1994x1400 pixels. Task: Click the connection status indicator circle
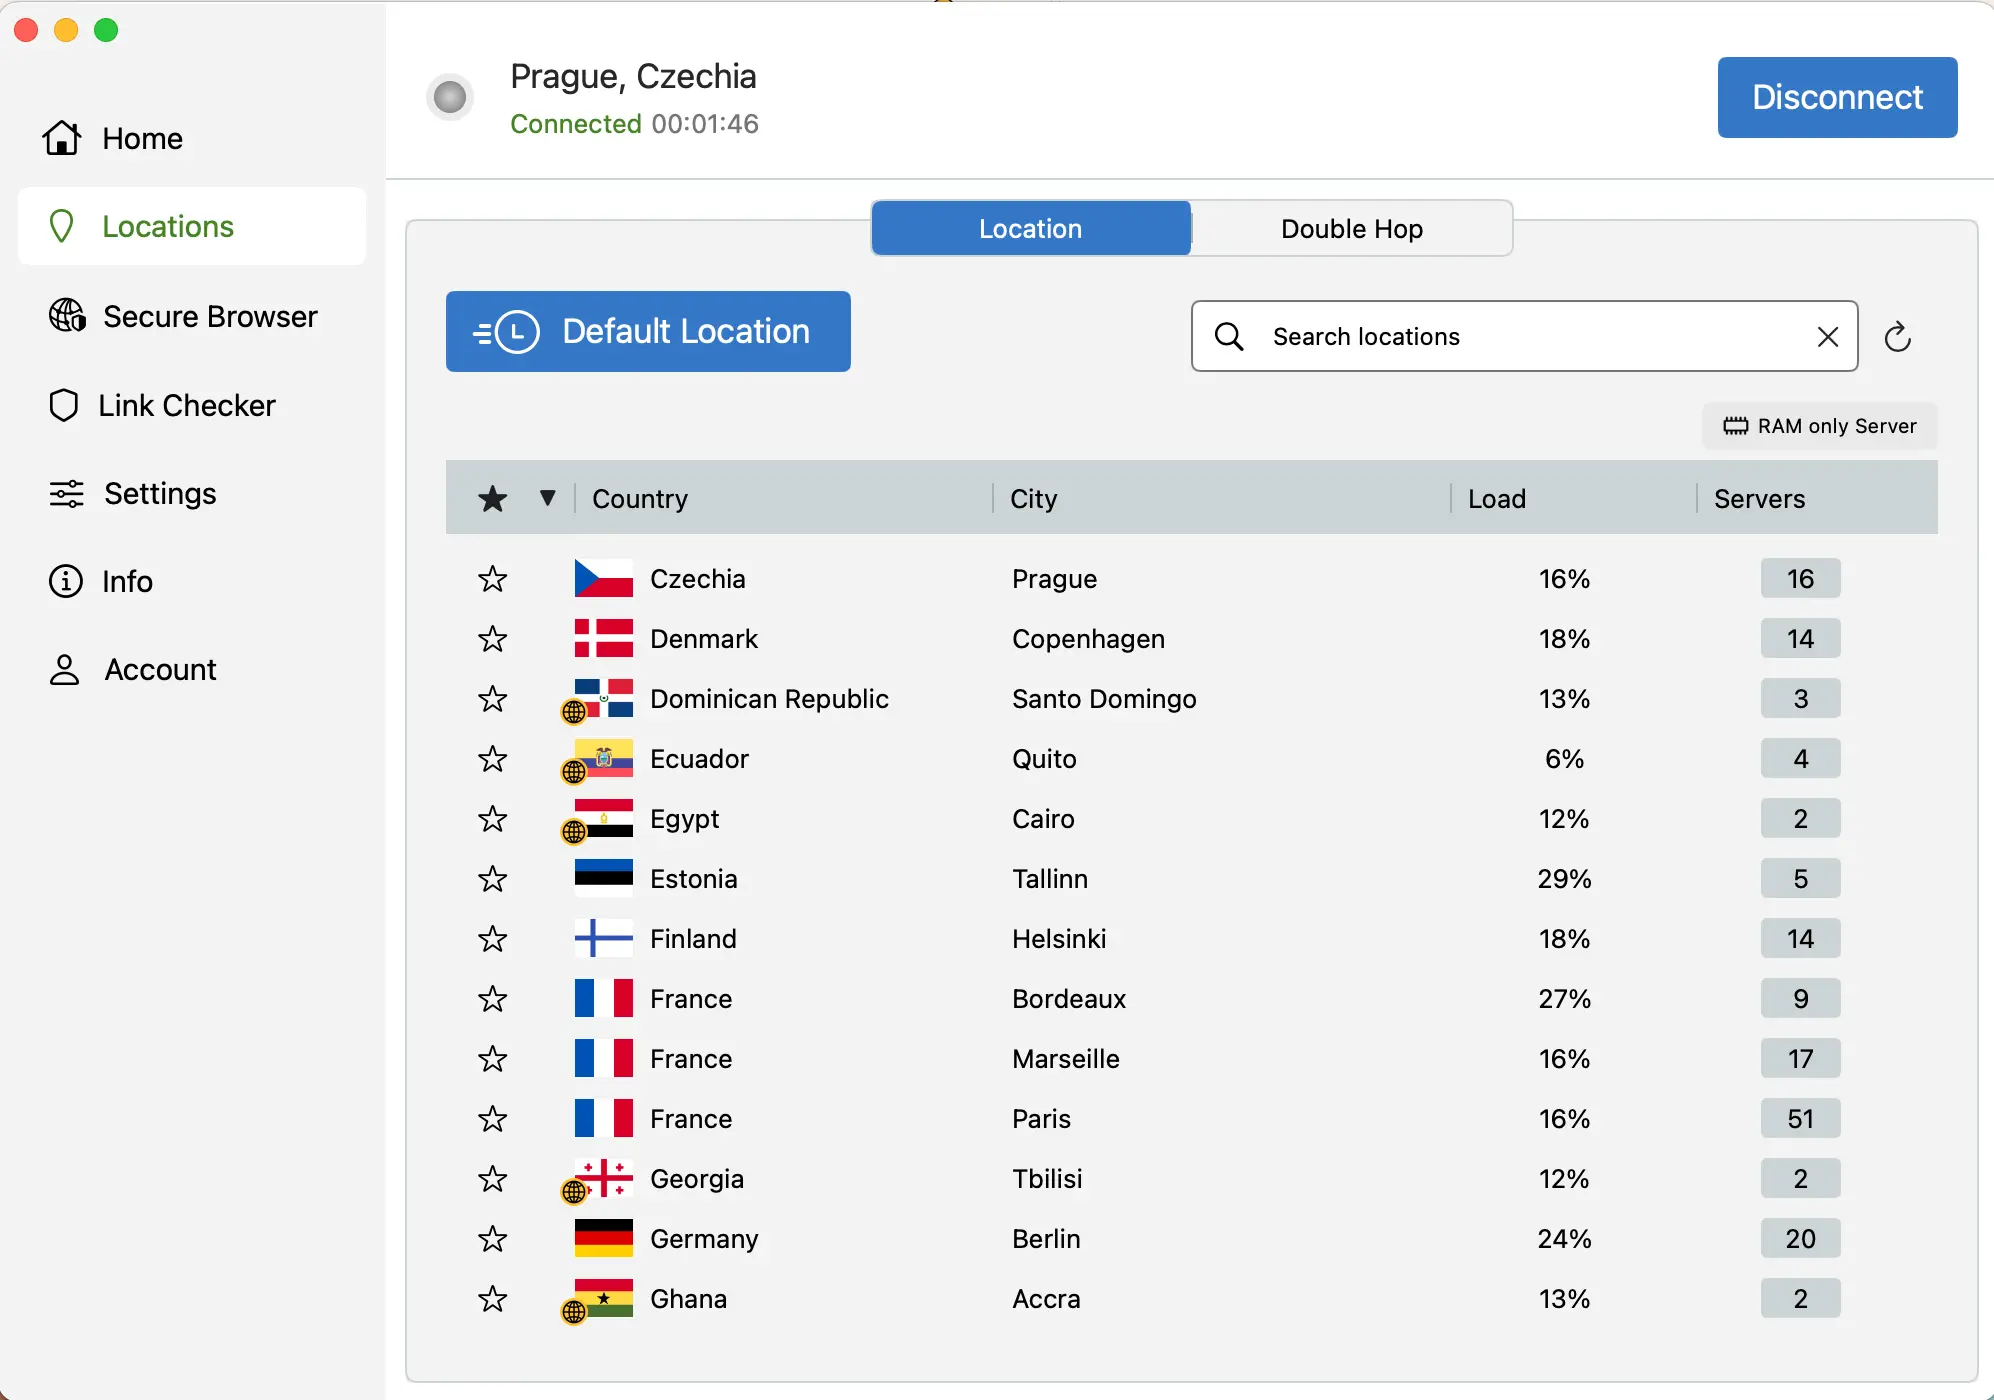pyautogui.click(x=450, y=97)
